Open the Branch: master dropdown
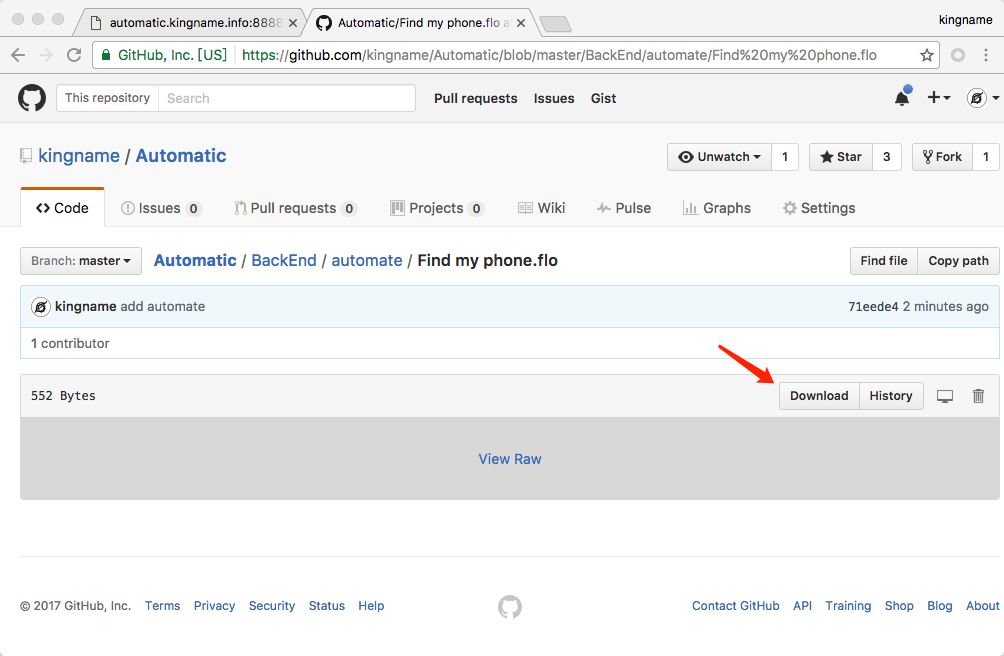The height and width of the screenshot is (656, 1004). (81, 261)
